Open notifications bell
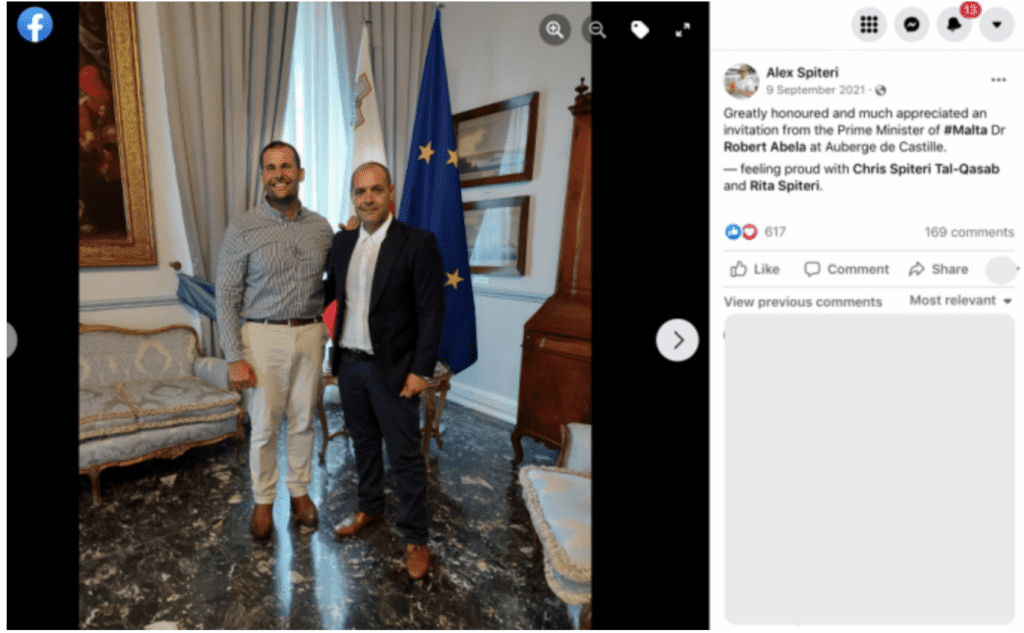The height and width of the screenshot is (633, 1024). pyautogui.click(x=954, y=25)
